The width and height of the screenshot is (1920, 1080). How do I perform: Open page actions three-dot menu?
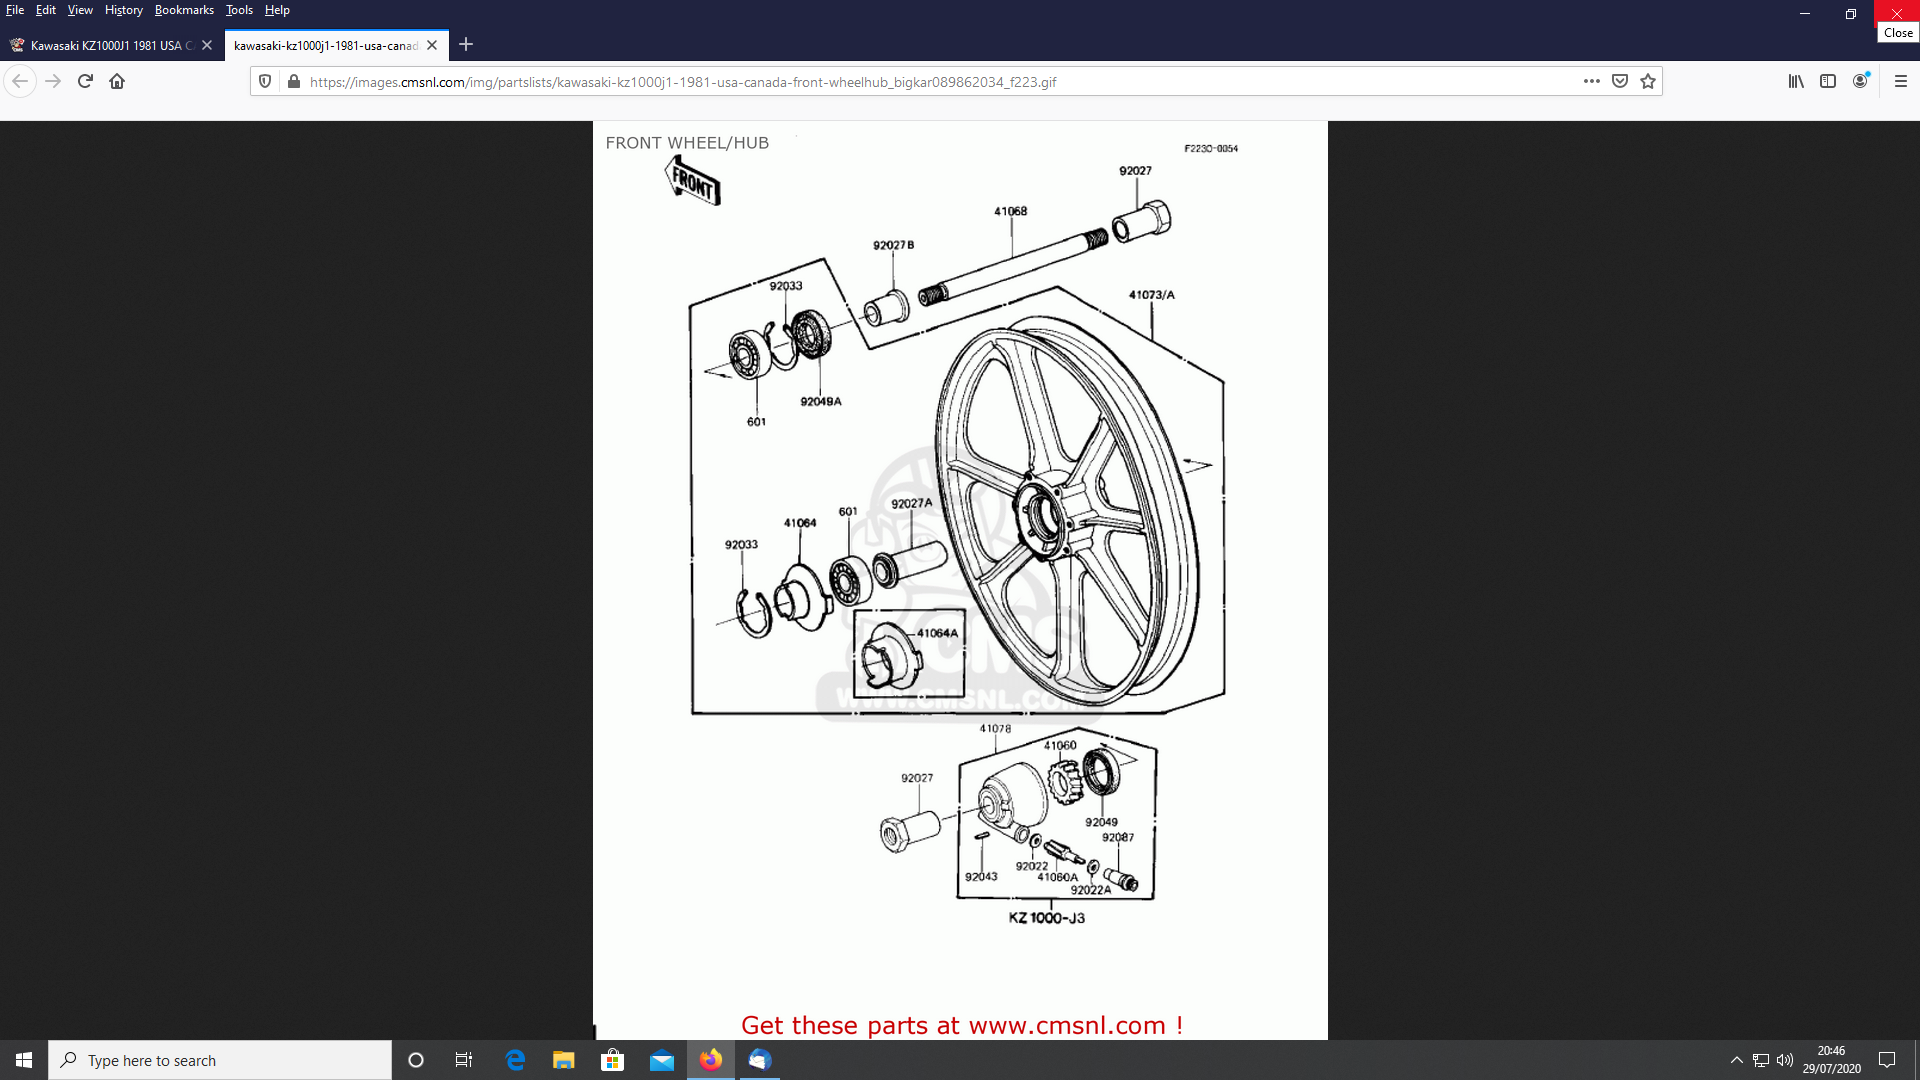(x=1591, y=82)
